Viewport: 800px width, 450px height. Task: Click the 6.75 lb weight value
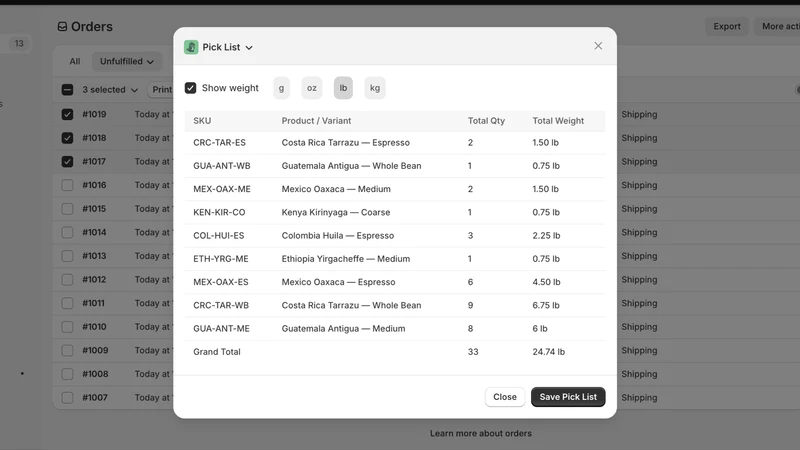546,305
